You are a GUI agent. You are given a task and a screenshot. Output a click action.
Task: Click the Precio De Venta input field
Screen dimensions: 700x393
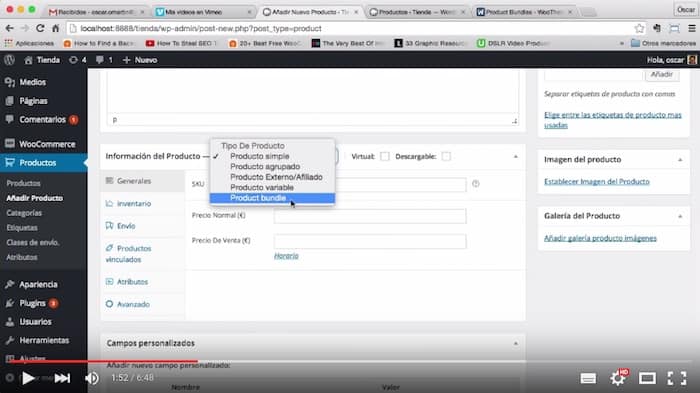pyautogui.click(x=370, y=242)
